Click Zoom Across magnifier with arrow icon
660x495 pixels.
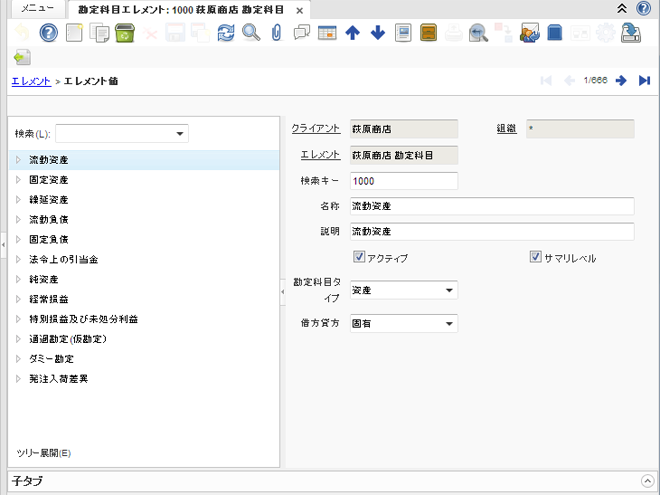[x=479, y=32]
